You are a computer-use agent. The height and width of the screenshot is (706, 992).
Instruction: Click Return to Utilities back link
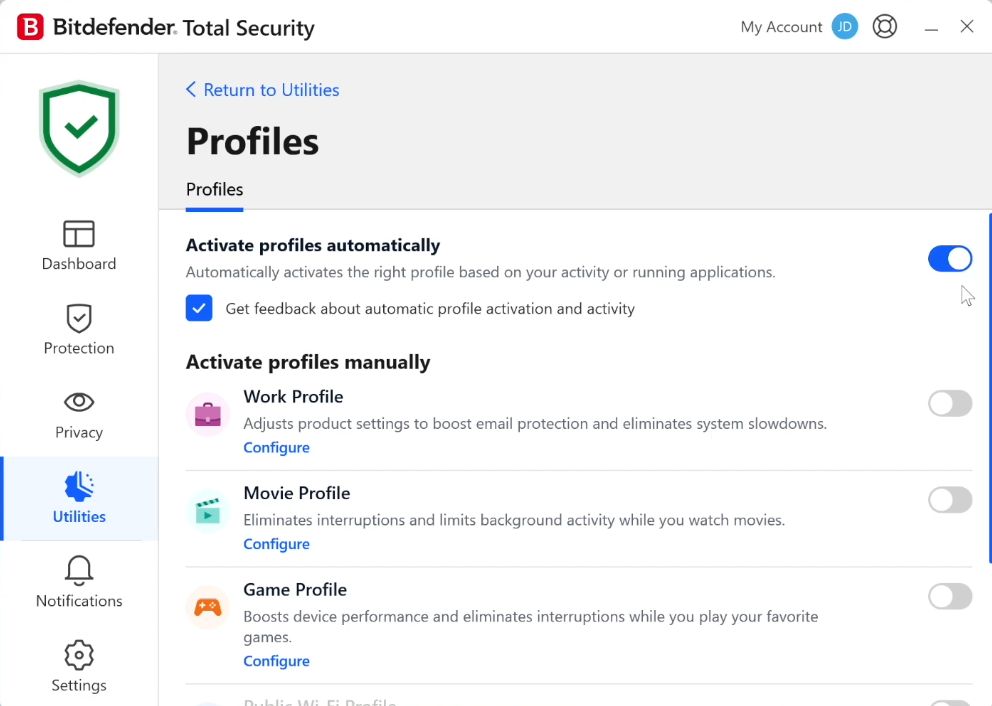point(262,90)
